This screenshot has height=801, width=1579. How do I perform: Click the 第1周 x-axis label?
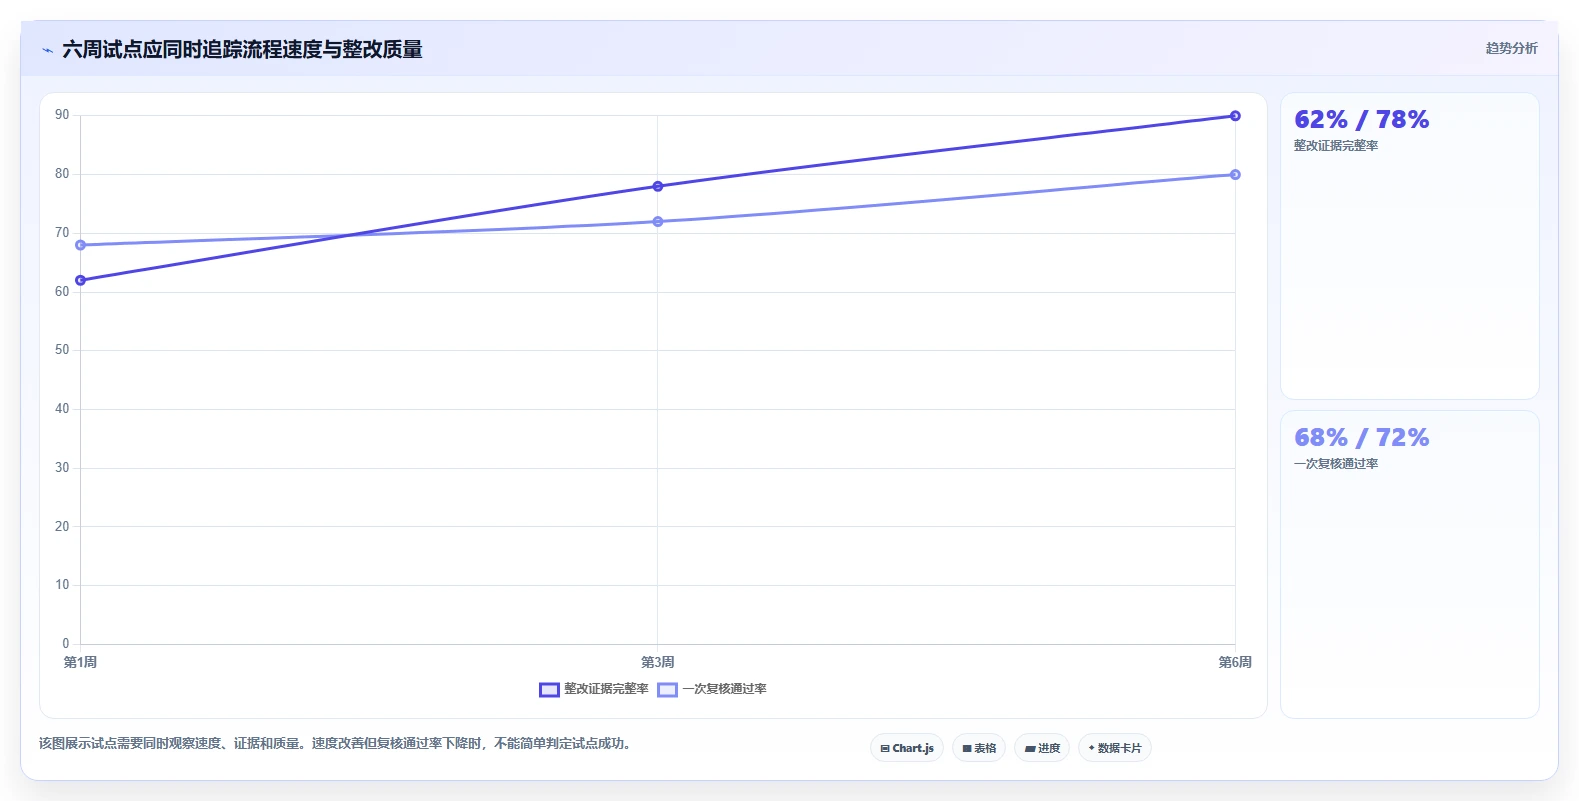[80, 662]
